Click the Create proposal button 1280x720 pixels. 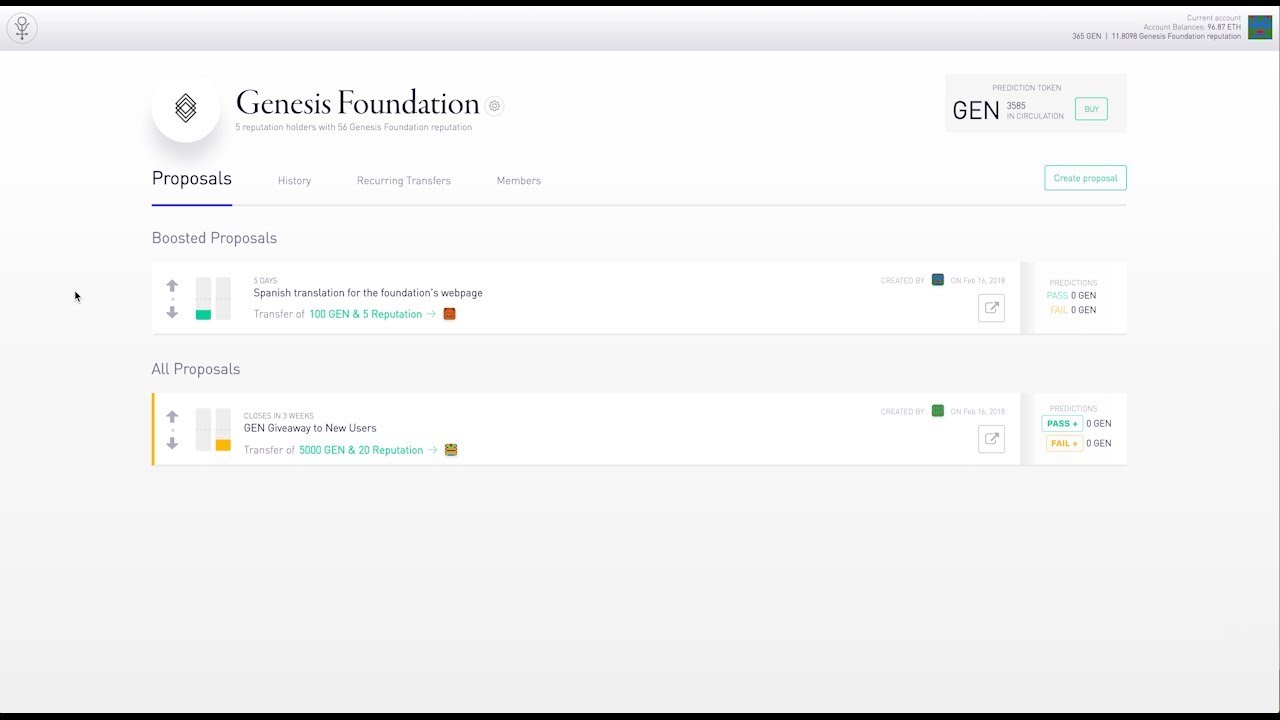[x=1085, y=178]
